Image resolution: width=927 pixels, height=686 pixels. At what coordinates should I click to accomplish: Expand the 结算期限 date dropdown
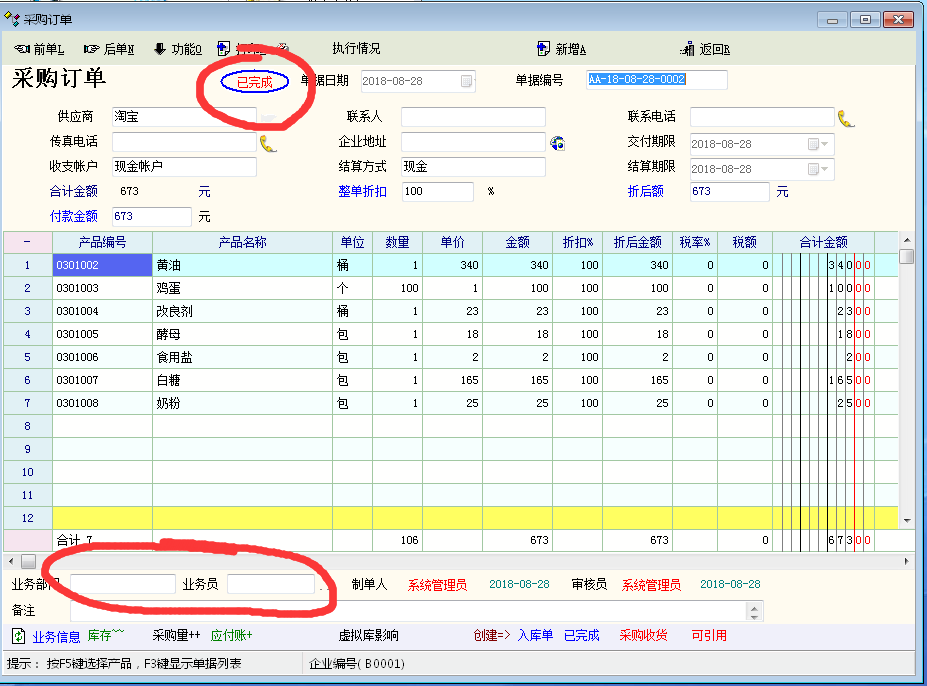click(x=824, y=169)
